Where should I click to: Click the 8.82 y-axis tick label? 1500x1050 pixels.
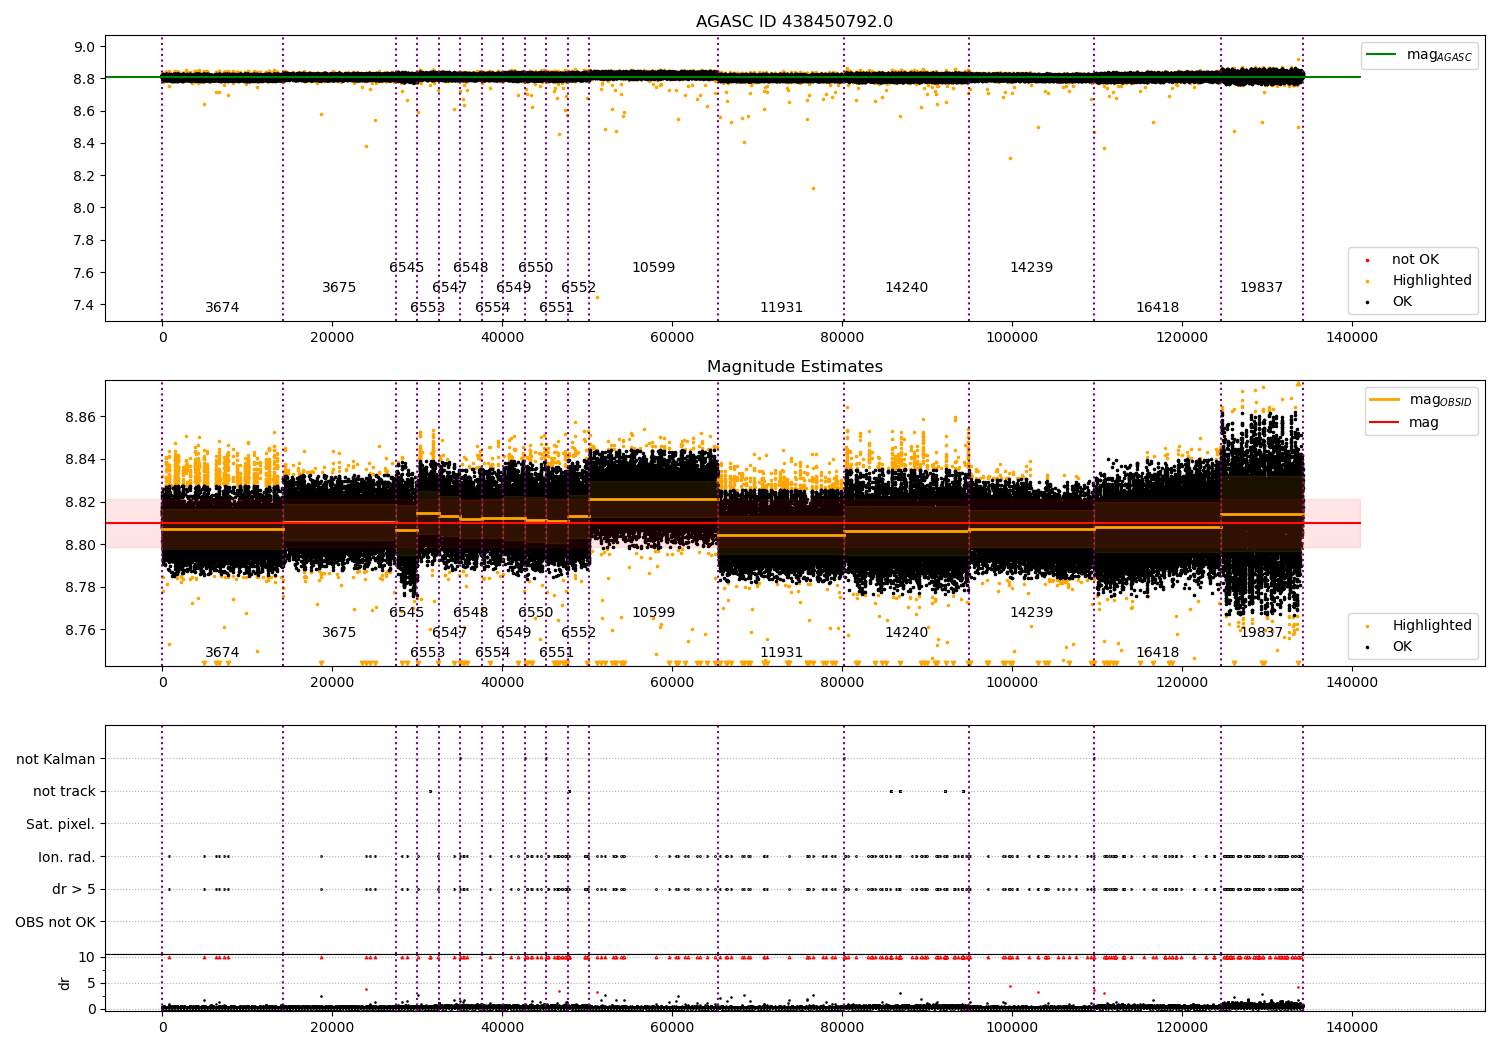(80, 502)
